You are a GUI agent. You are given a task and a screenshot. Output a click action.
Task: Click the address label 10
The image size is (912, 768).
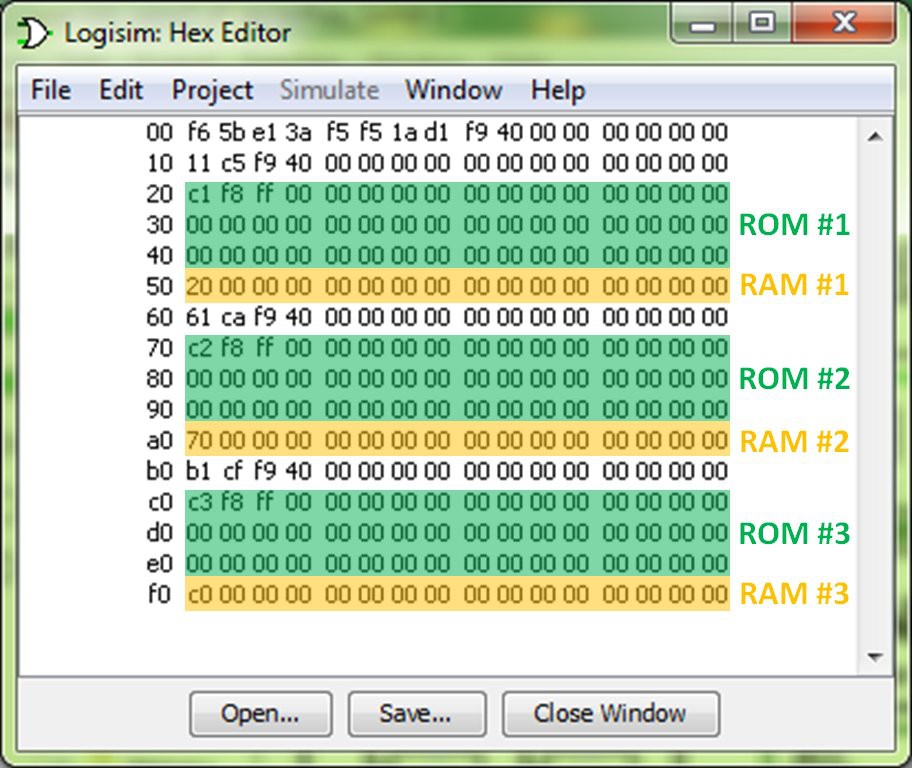[159, 163]
